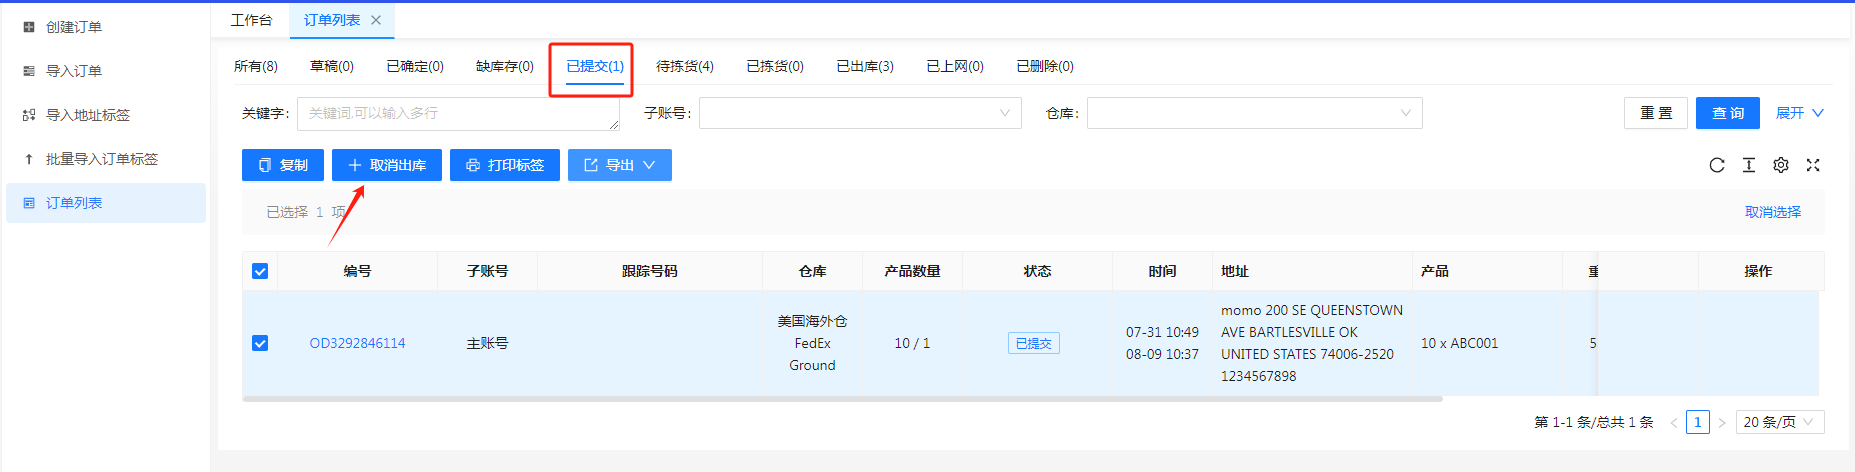1855x472 pixels.
Task: Toggle the select-all checkbox in table header
Action: click(260, 271)
